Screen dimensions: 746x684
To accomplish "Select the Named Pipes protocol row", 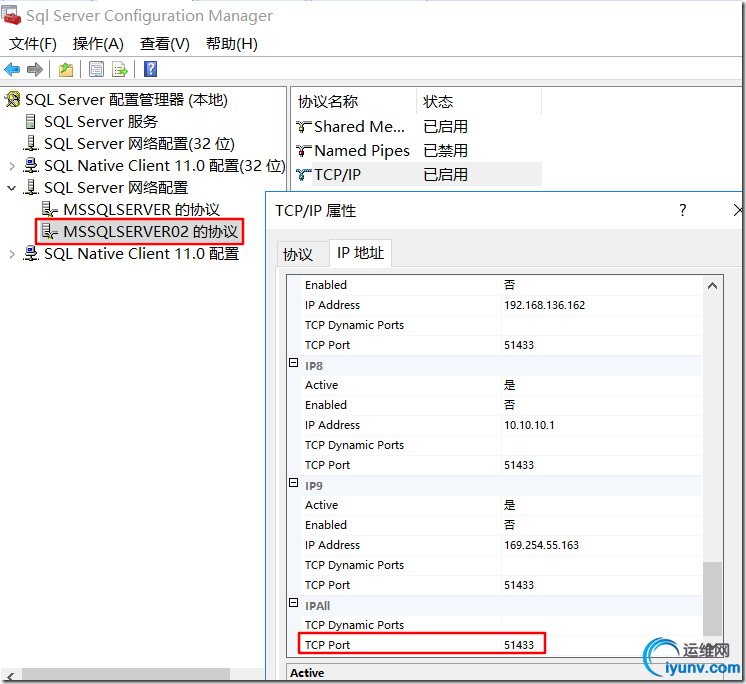I will tap(417, 151).
